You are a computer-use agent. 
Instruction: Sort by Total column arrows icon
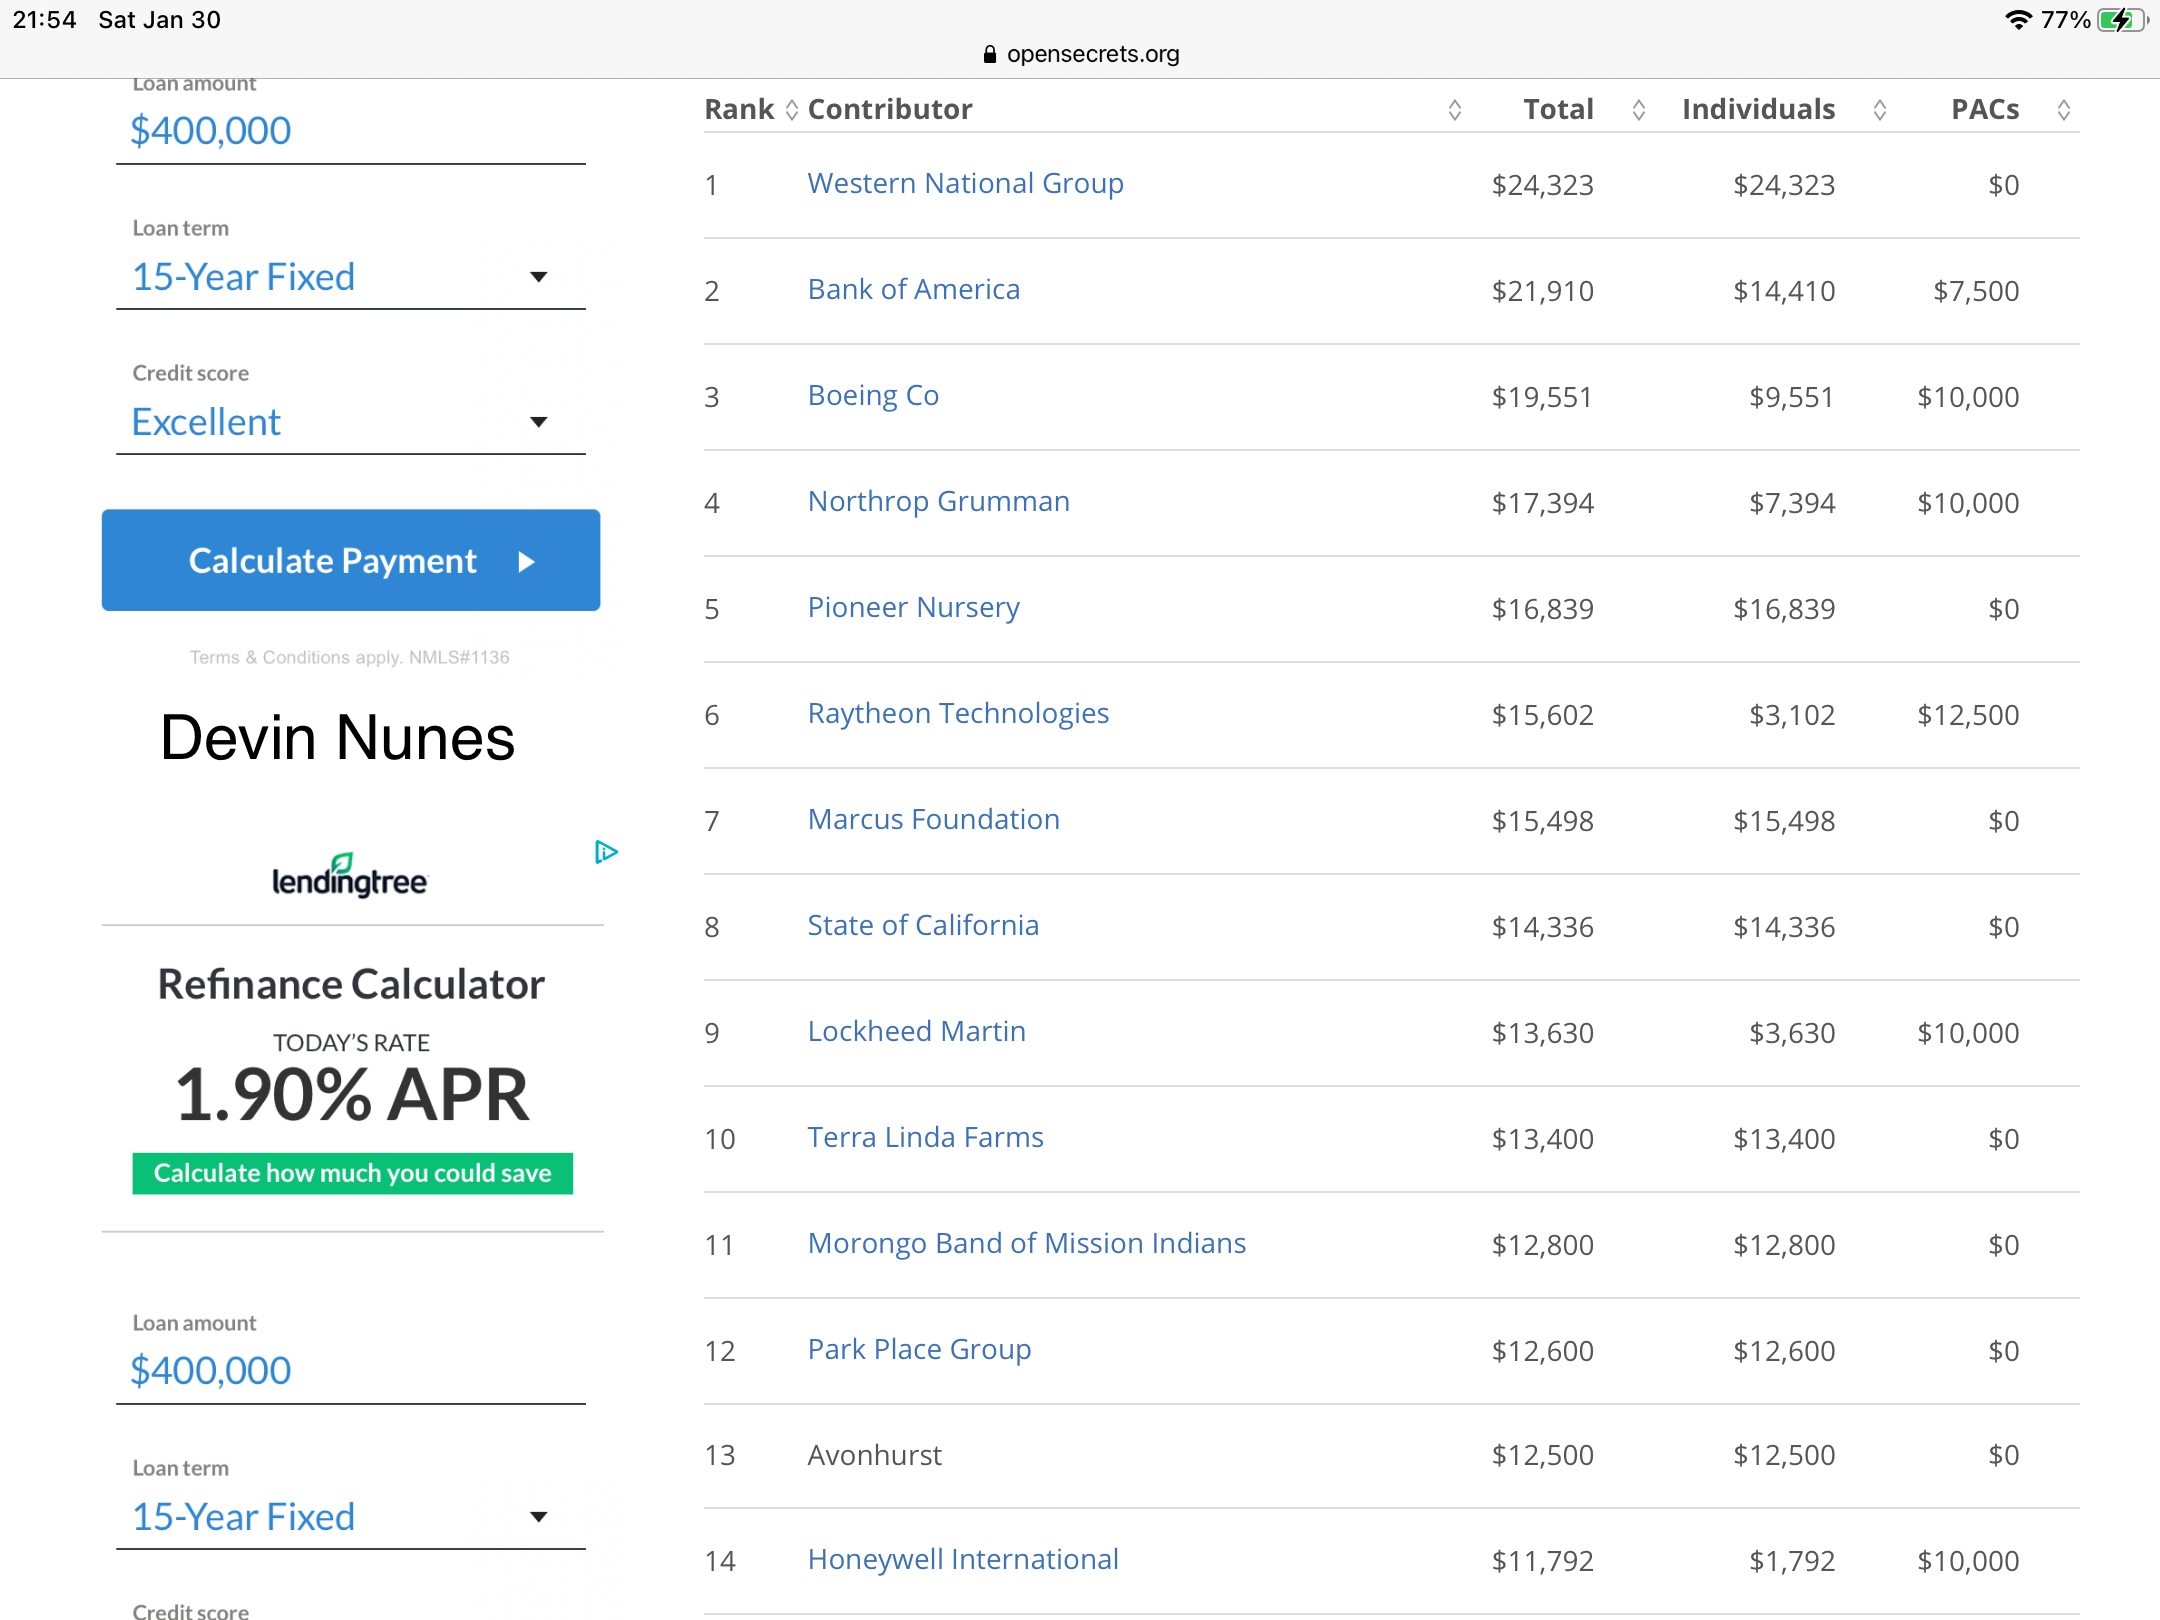point(1638,110)
